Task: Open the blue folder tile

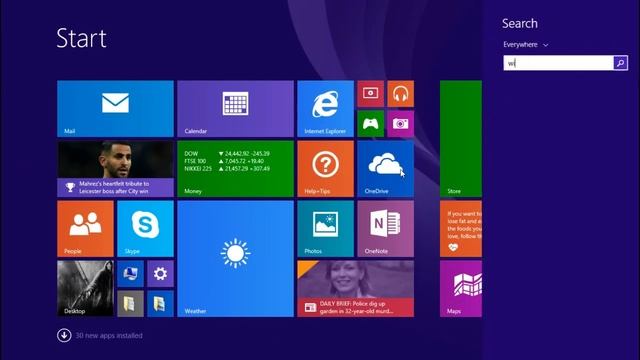Action: 160,304
